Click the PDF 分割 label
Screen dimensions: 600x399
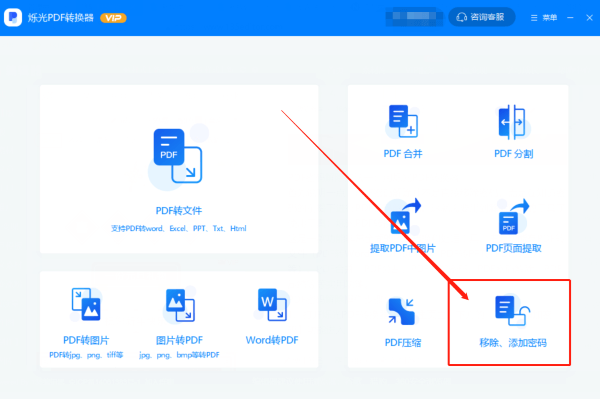pos(514,154)
